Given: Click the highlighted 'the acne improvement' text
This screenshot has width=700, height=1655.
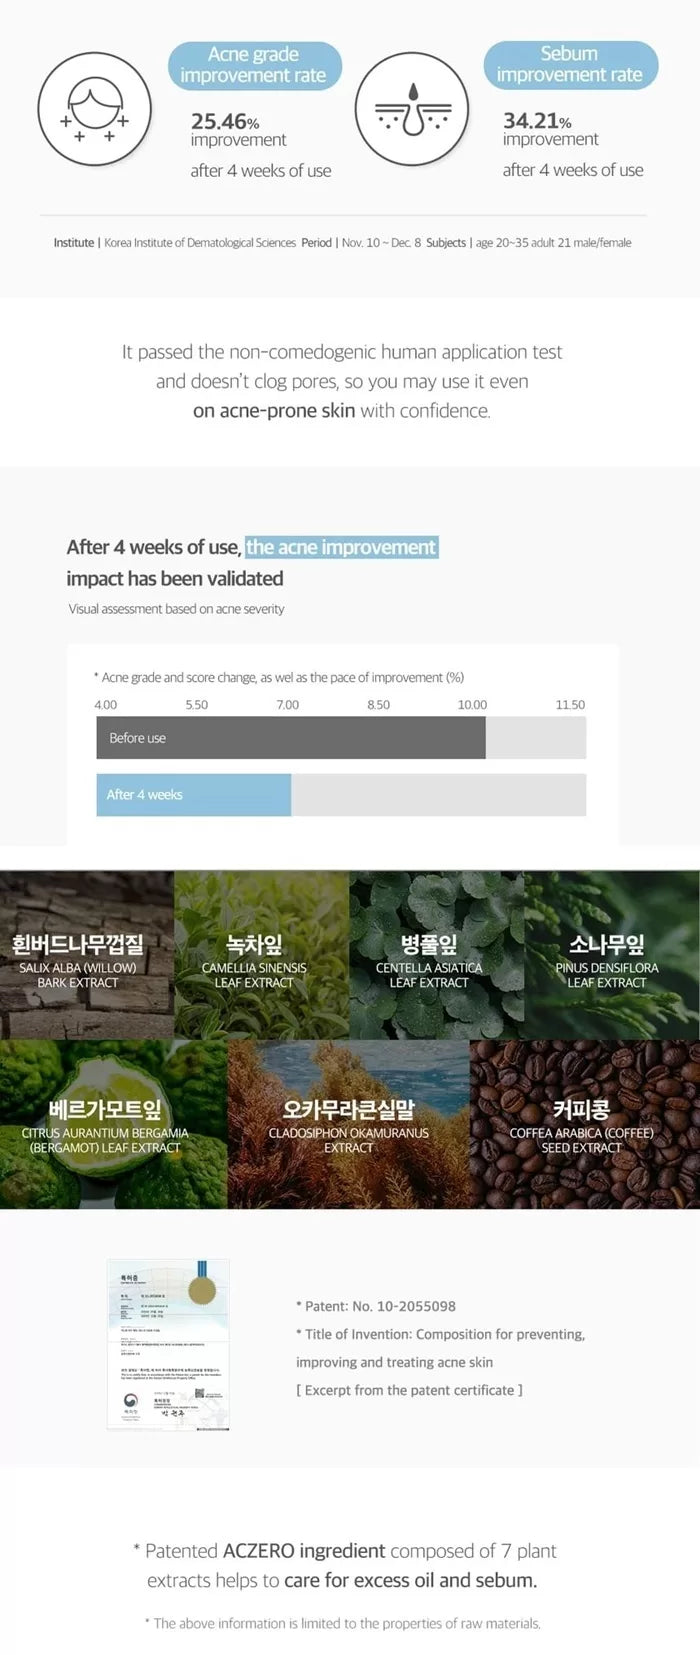Looking at the screenshot, I should click(x=342, y=547).
